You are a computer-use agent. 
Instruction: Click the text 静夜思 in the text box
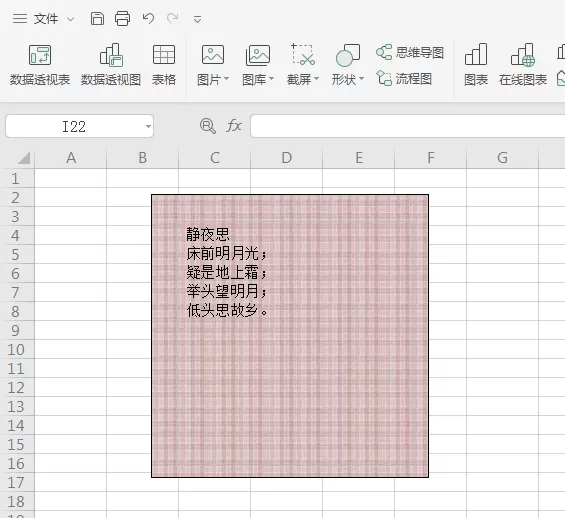click(x=208, y=234)
